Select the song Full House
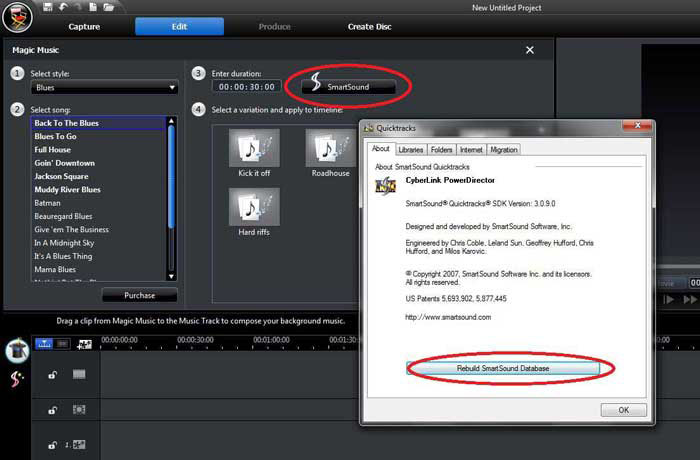Viewport: 700px width, 460px height. (98, 150)
